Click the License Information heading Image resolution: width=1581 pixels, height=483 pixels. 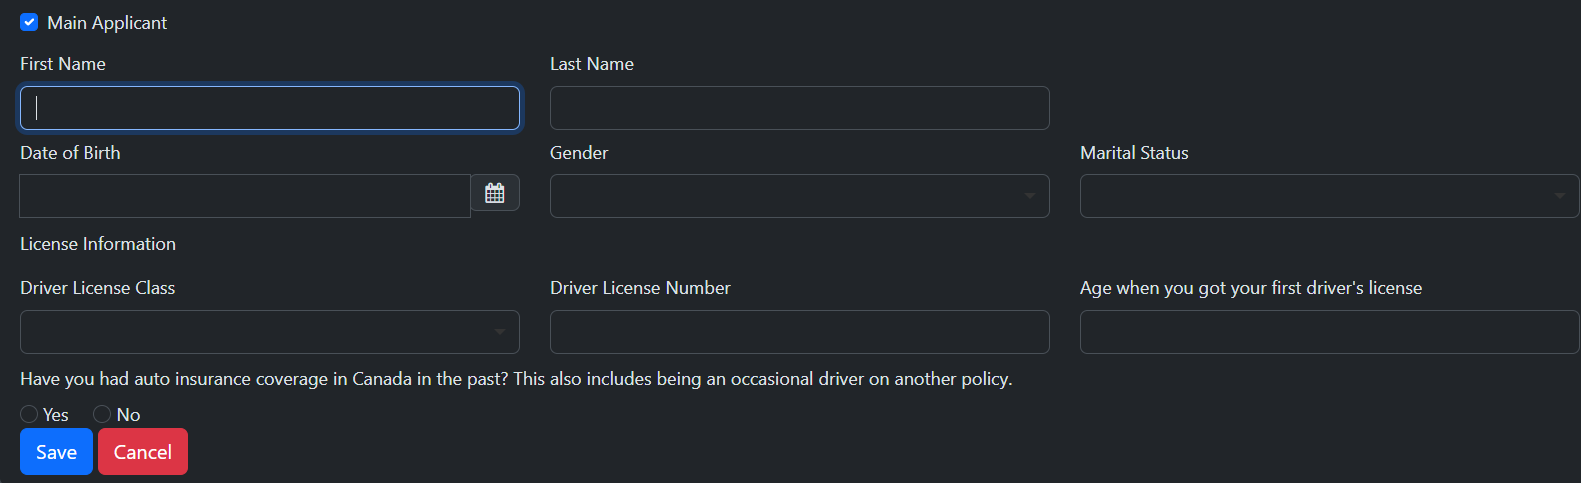pyautogui.click(x=98, y=244)
